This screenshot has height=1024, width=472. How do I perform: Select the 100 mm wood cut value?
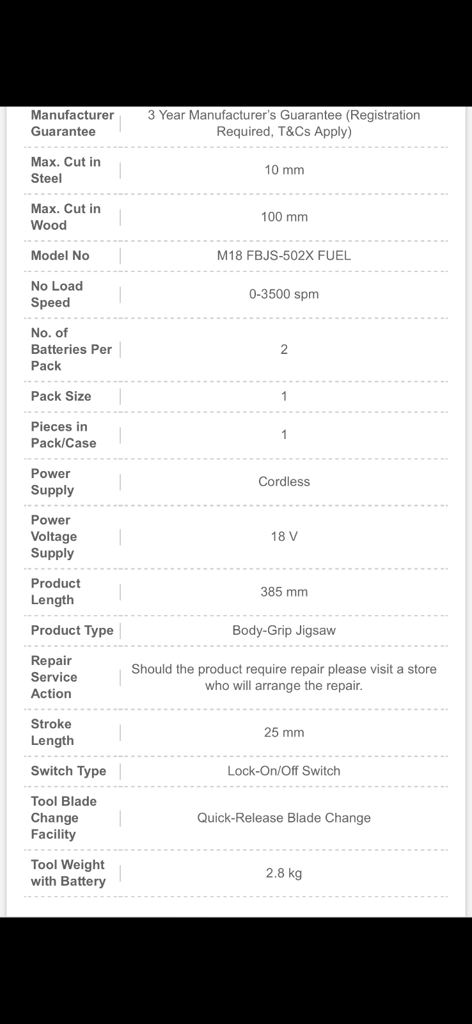coord(284,217)
